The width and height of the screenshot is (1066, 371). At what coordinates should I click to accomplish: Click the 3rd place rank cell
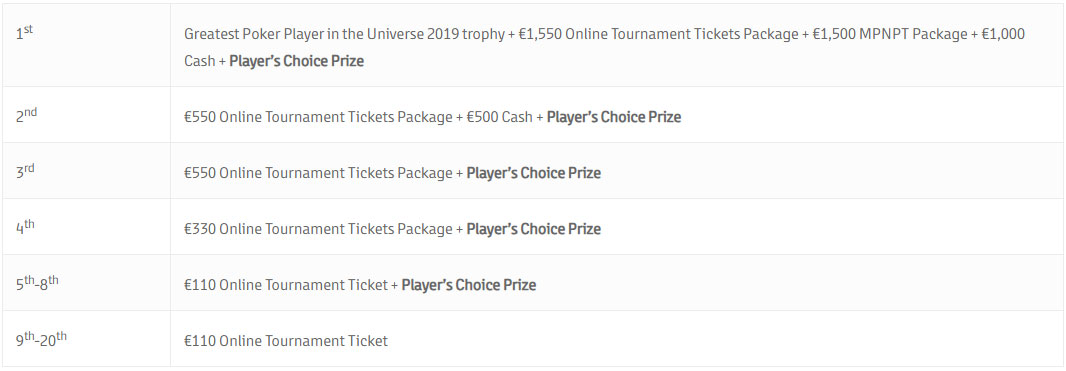coord(86,171)
